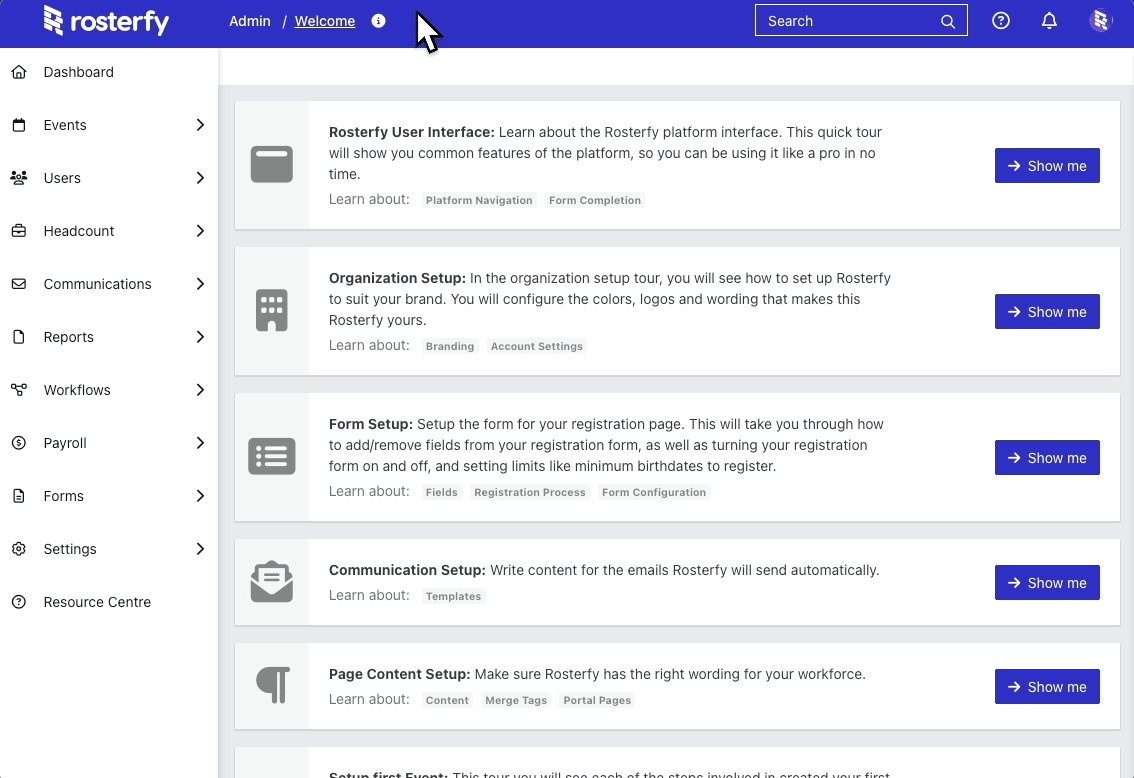Click the Content tag

tap(447, 701)
